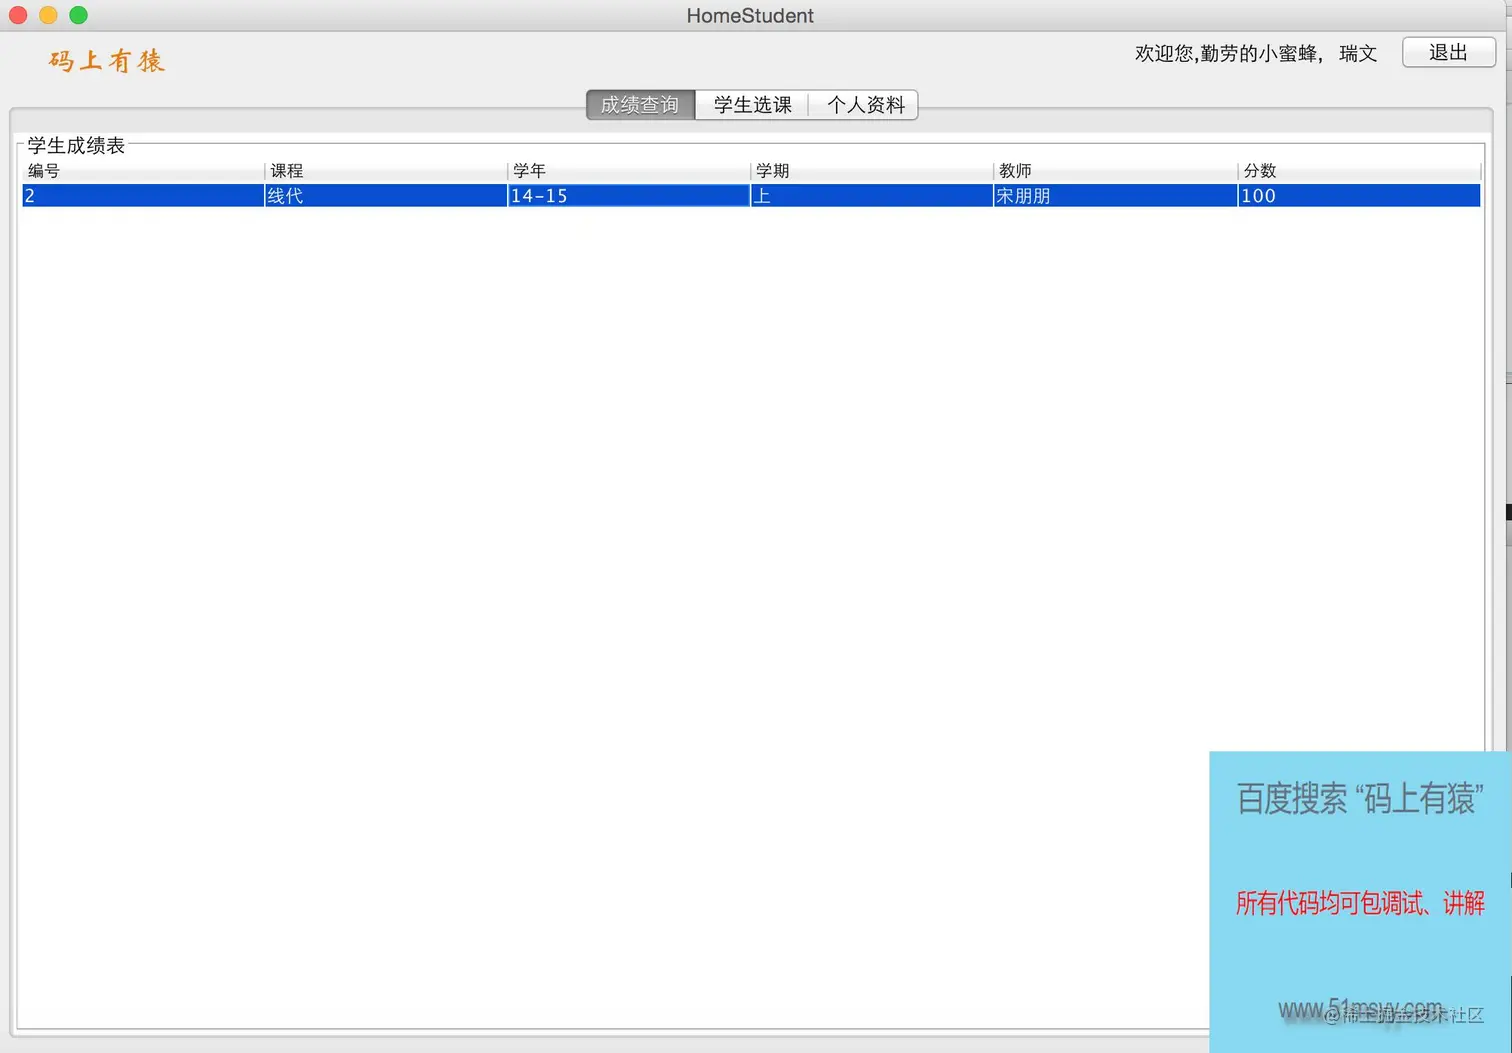This screenshot has width=1512, height=1053.
Task: Sort table by 课程 column header
Action: 386,171
